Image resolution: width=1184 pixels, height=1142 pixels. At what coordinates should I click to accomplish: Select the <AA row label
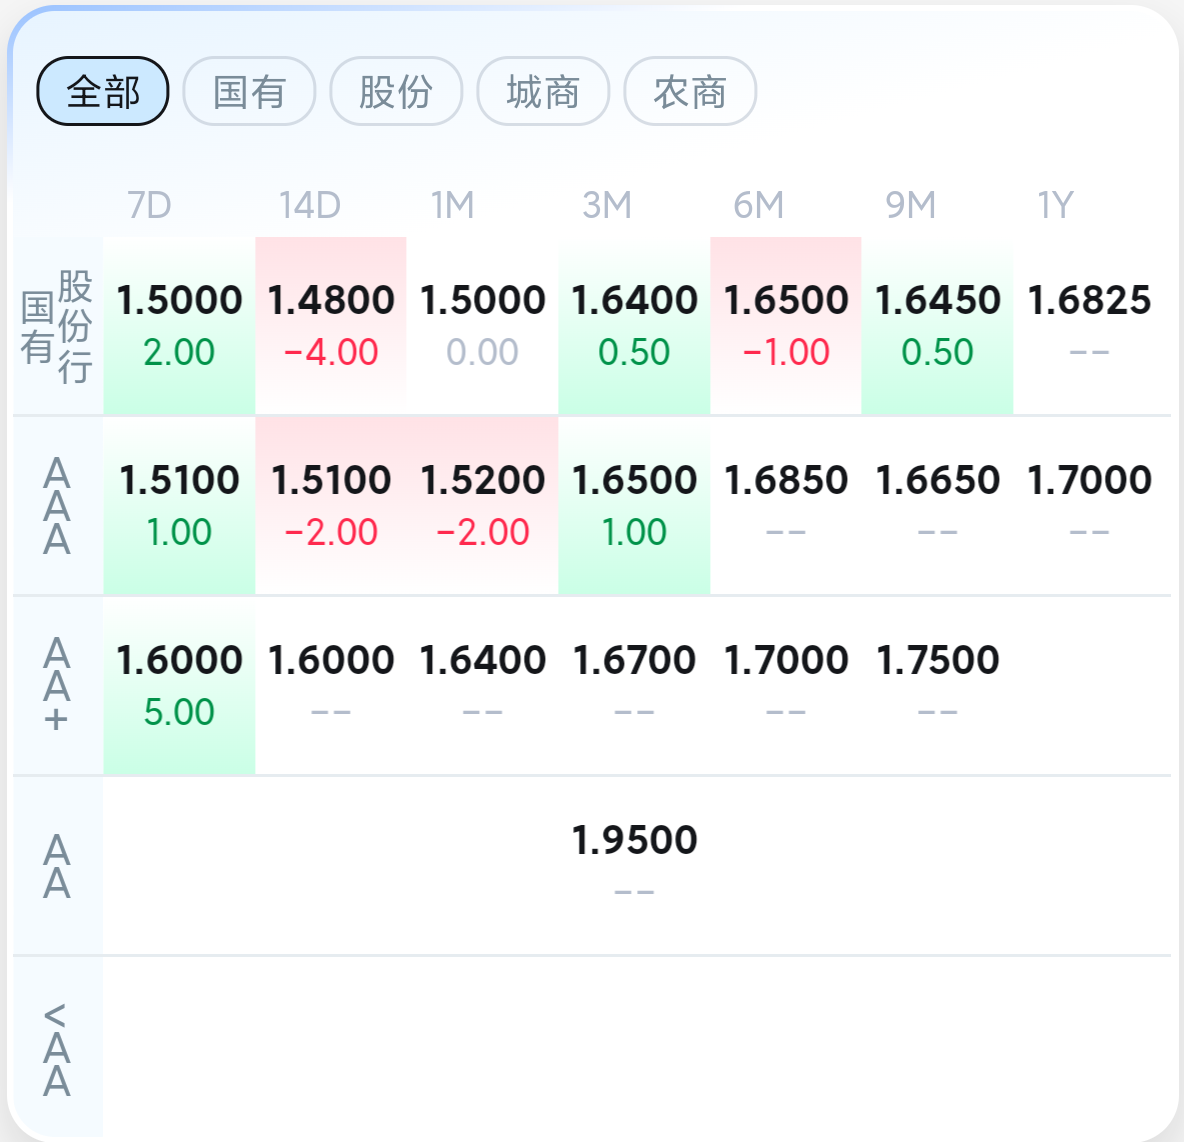[x=57, y=1050]
